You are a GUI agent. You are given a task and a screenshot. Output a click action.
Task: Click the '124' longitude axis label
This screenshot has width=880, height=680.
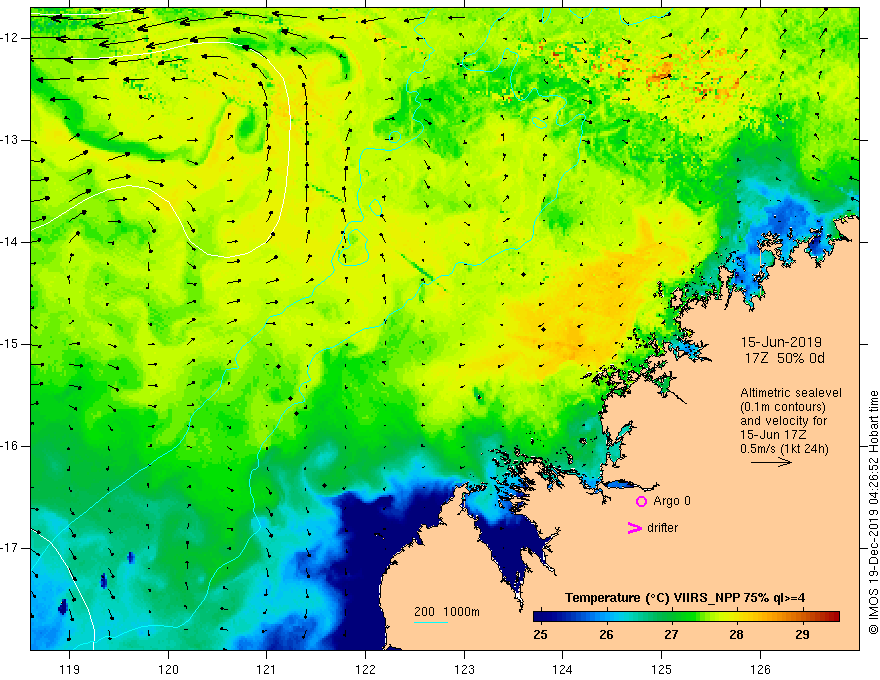[563, 669]
